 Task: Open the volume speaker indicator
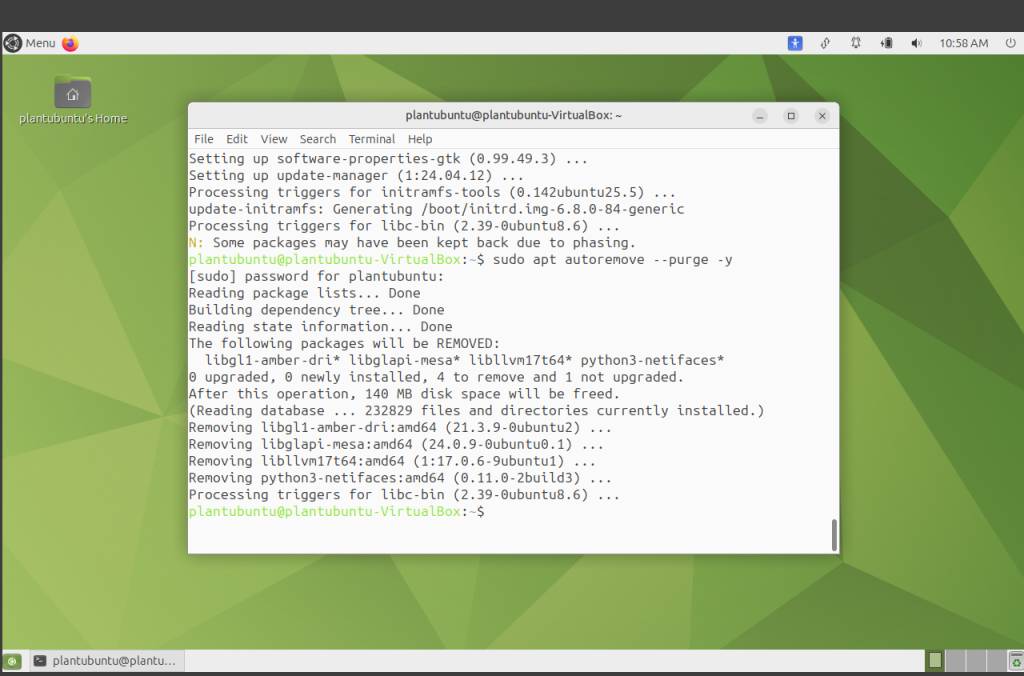915,43
